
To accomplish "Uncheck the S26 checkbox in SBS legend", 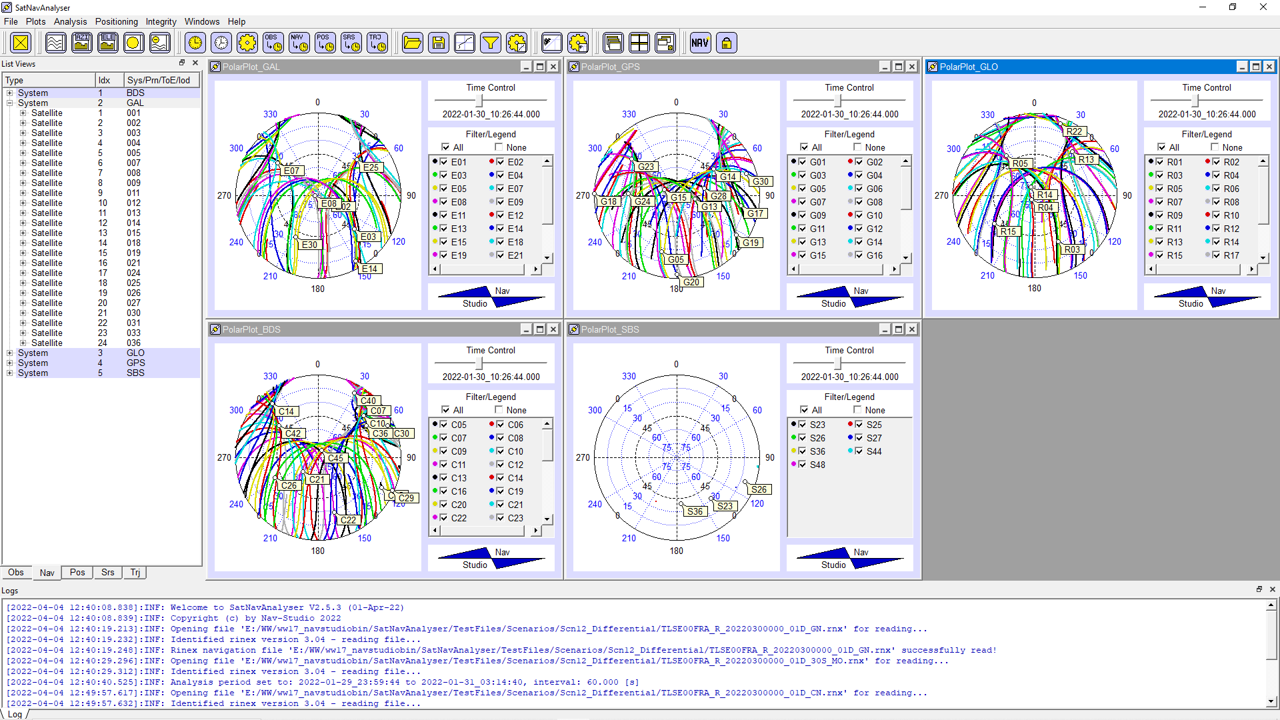I will (x=803, y=438).
